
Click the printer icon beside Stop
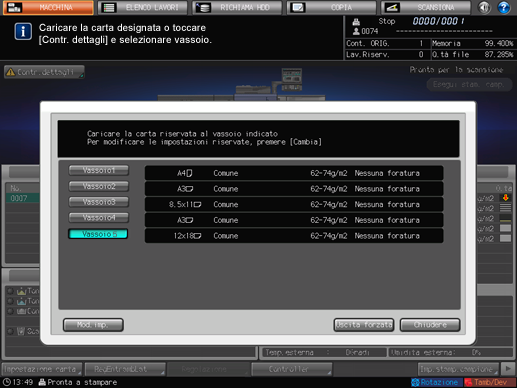click(x=356, y=22)
